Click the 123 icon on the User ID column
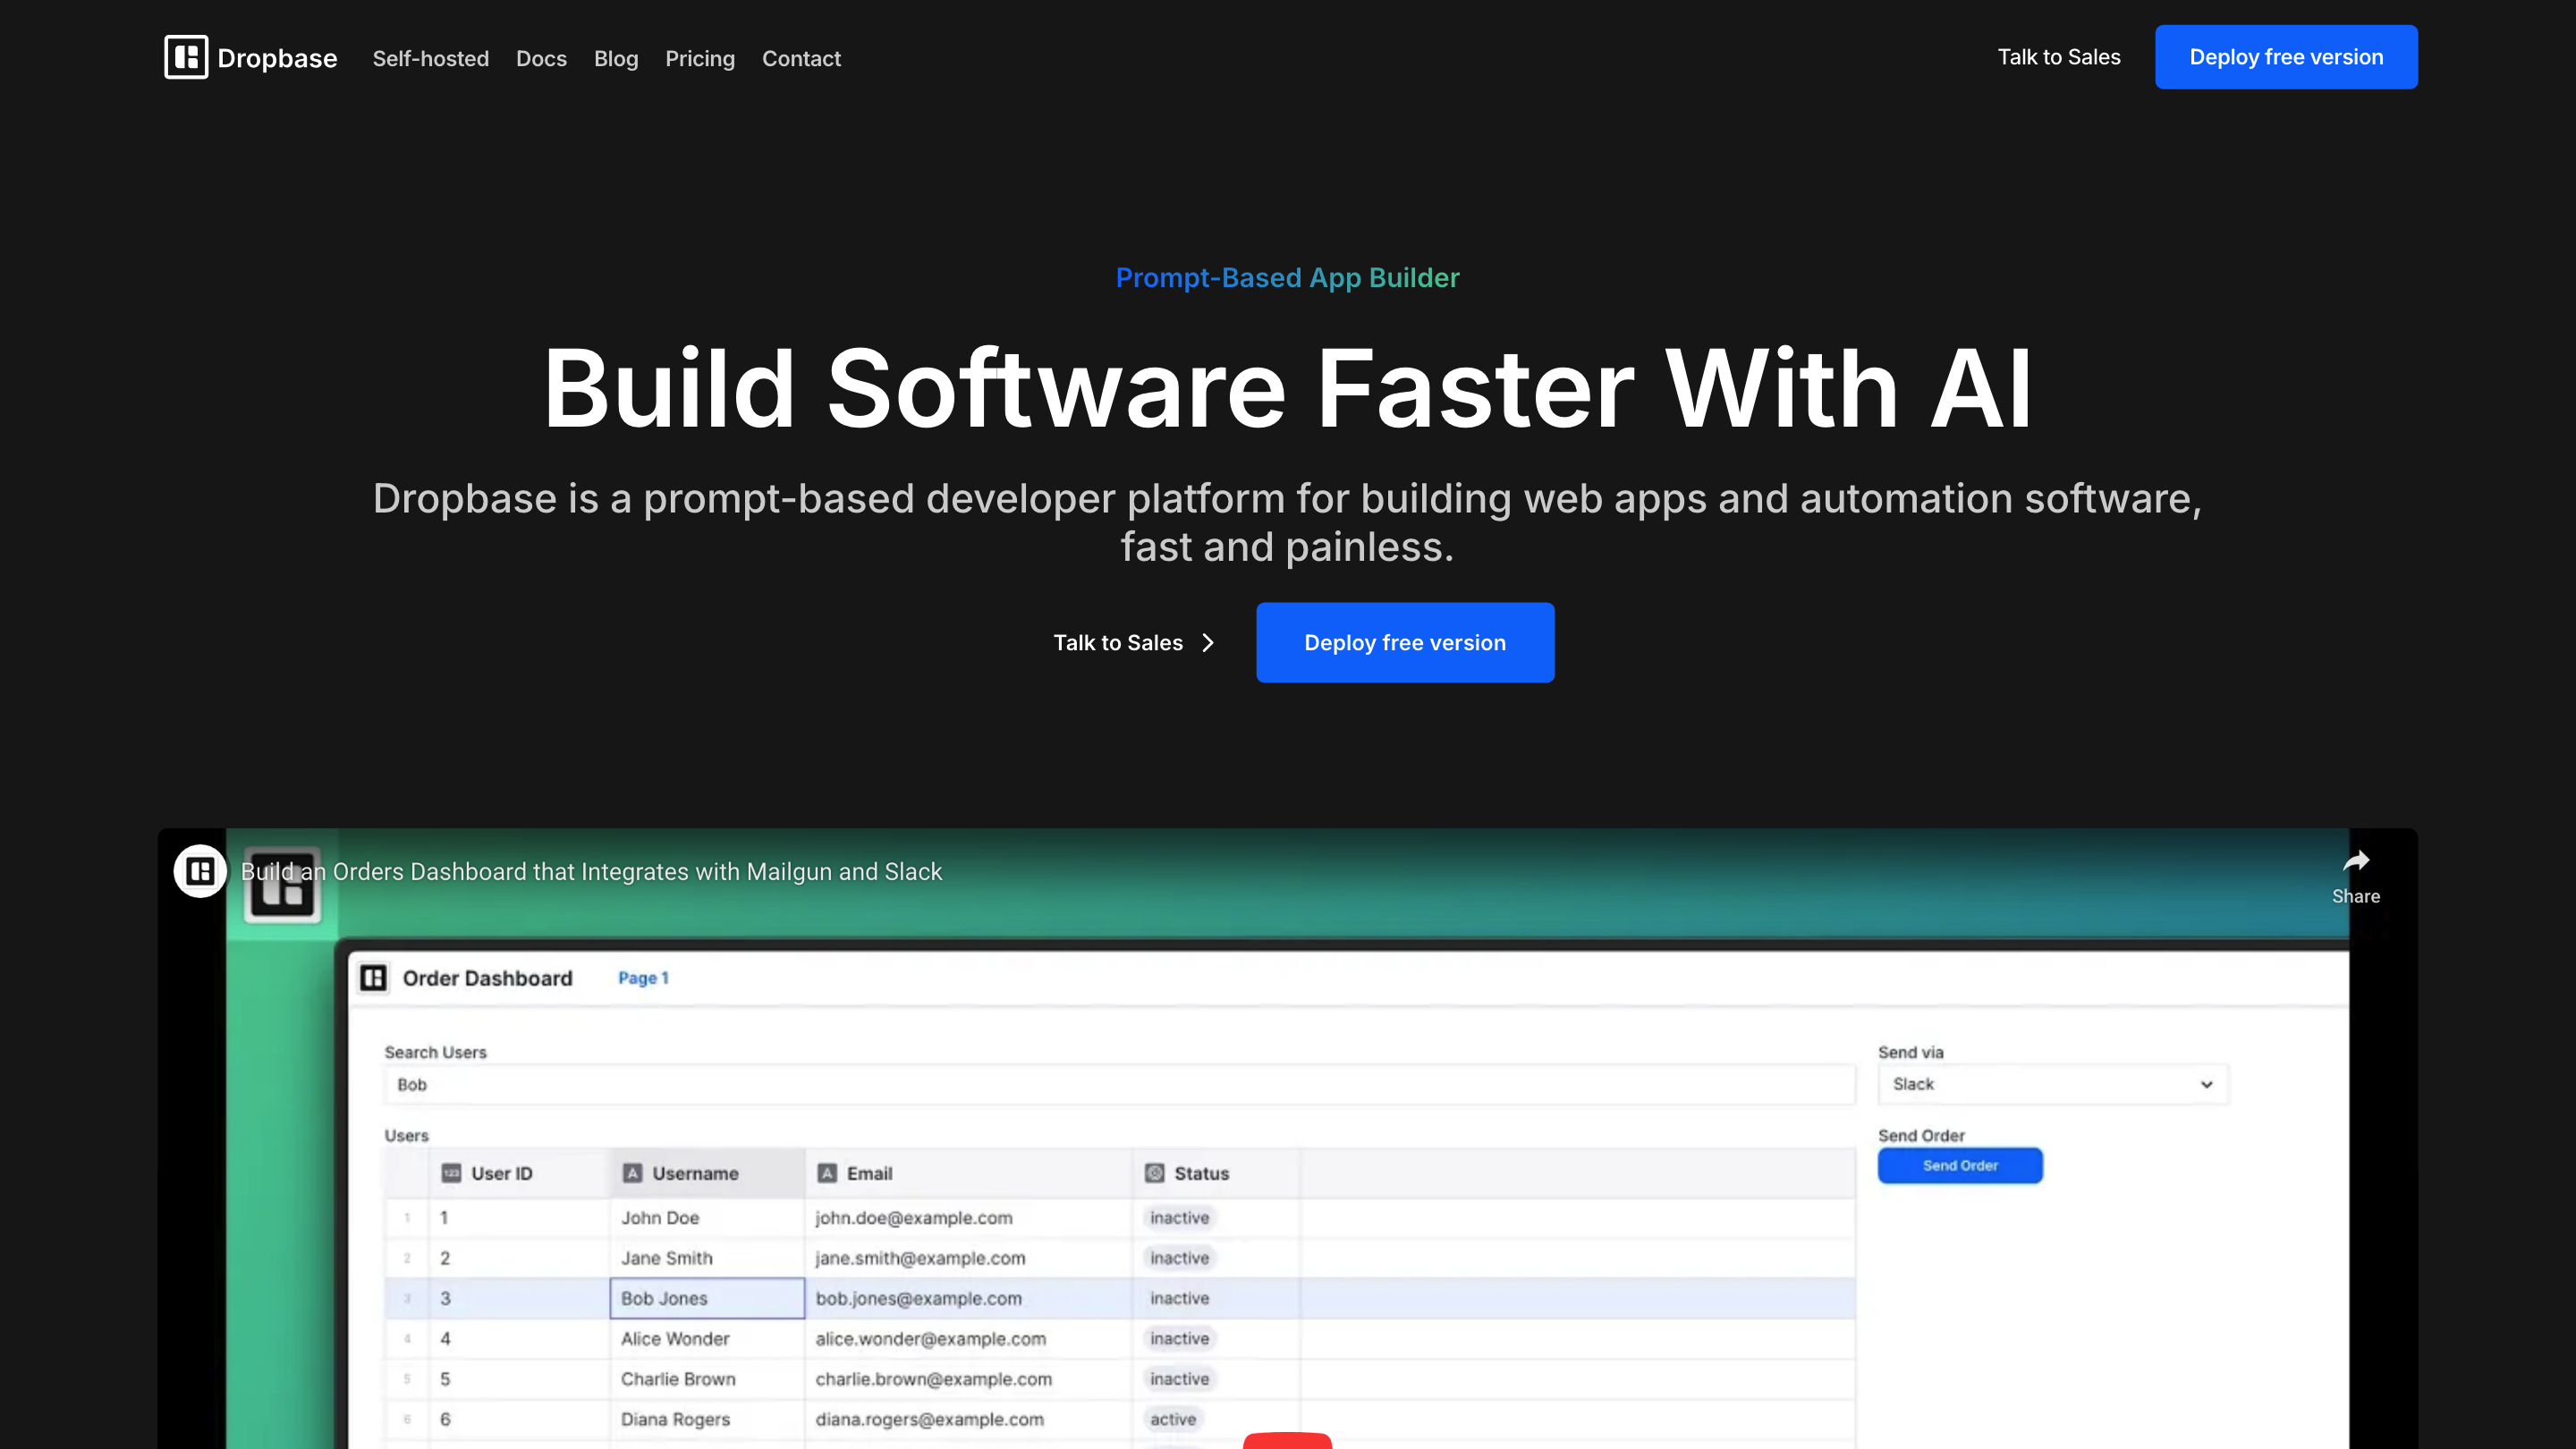 pyautogui.click(x=452, y=1173)
